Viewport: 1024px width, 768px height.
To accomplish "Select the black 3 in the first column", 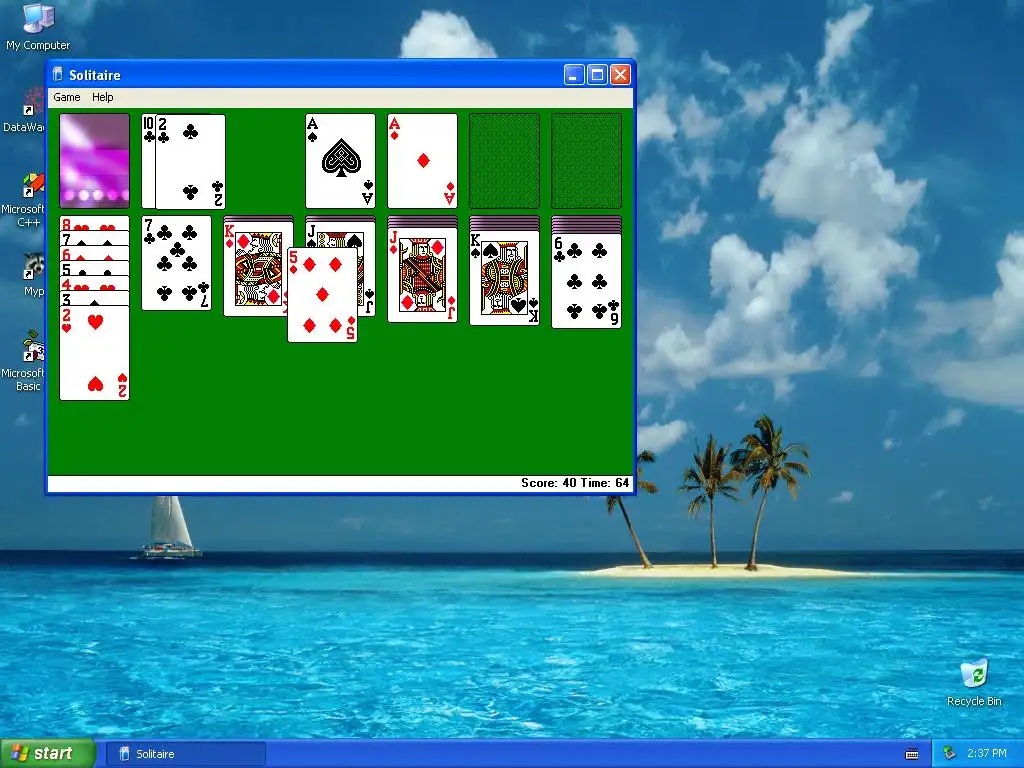I will (x=95, y=298).
